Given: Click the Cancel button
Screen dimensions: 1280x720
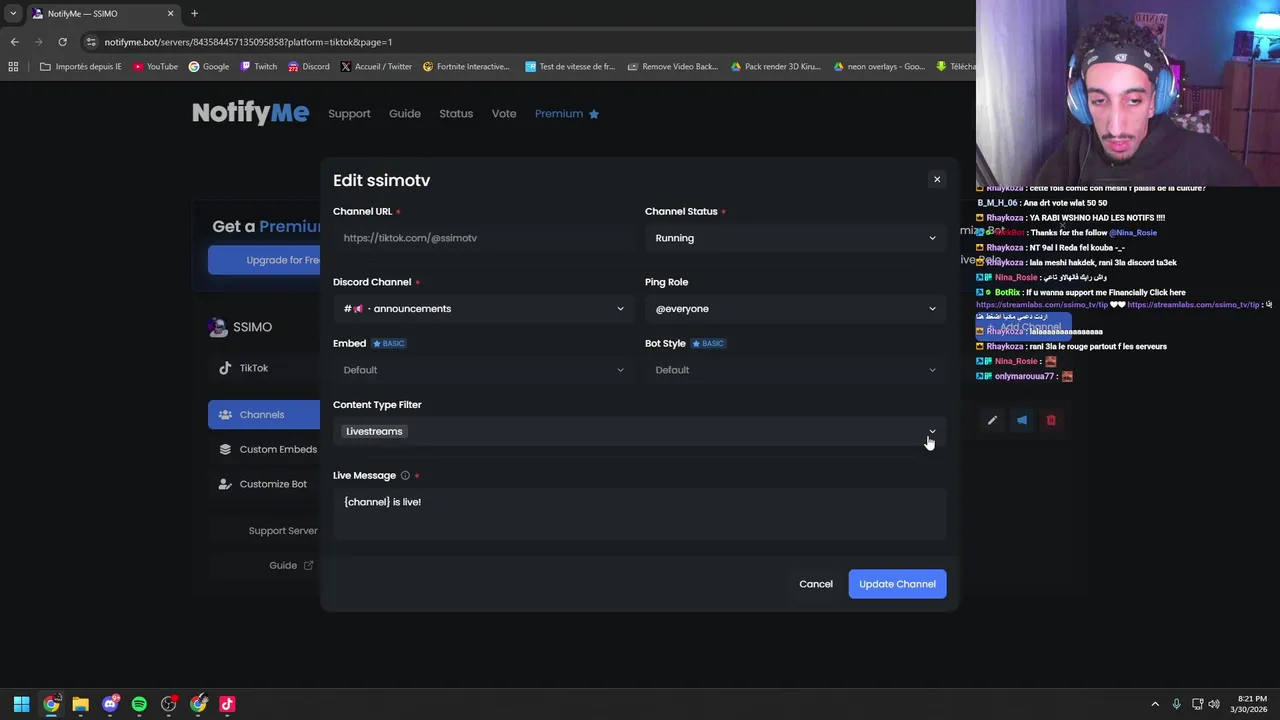Looking at the screenshot, I should pos(816,584).
